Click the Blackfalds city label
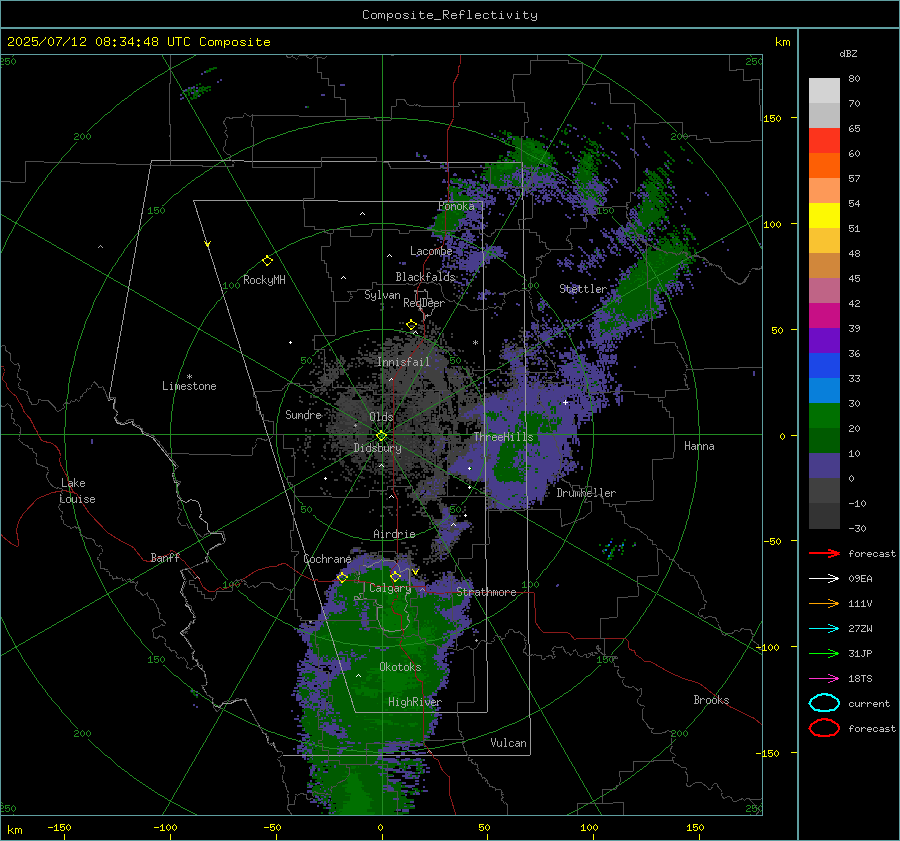The height and width of the screenshot is (841, 900). pos(425,277)
